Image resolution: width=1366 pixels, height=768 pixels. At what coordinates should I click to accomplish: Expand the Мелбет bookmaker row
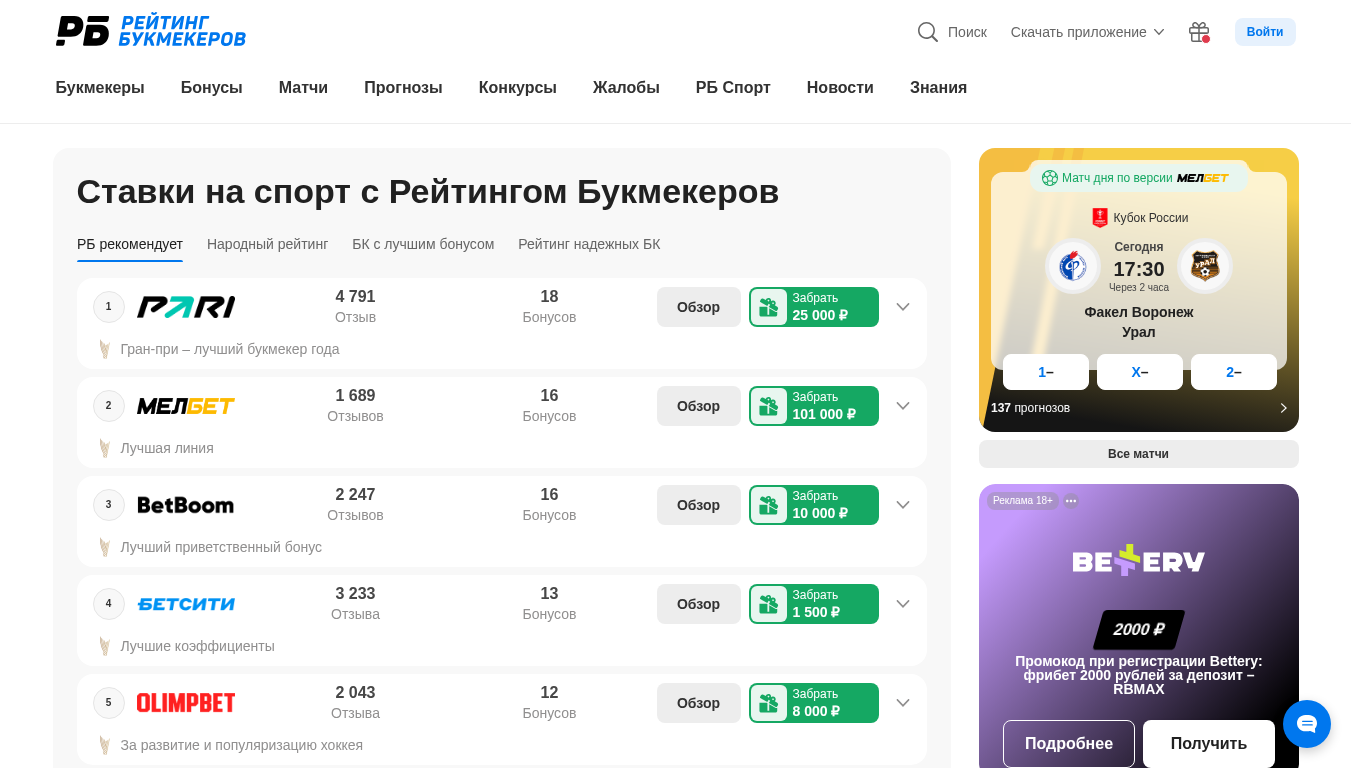[903, 406]
